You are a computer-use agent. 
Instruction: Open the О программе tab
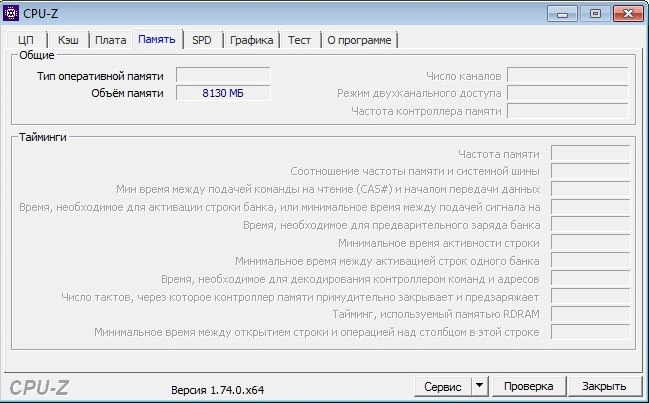click(x=359, y=40)
